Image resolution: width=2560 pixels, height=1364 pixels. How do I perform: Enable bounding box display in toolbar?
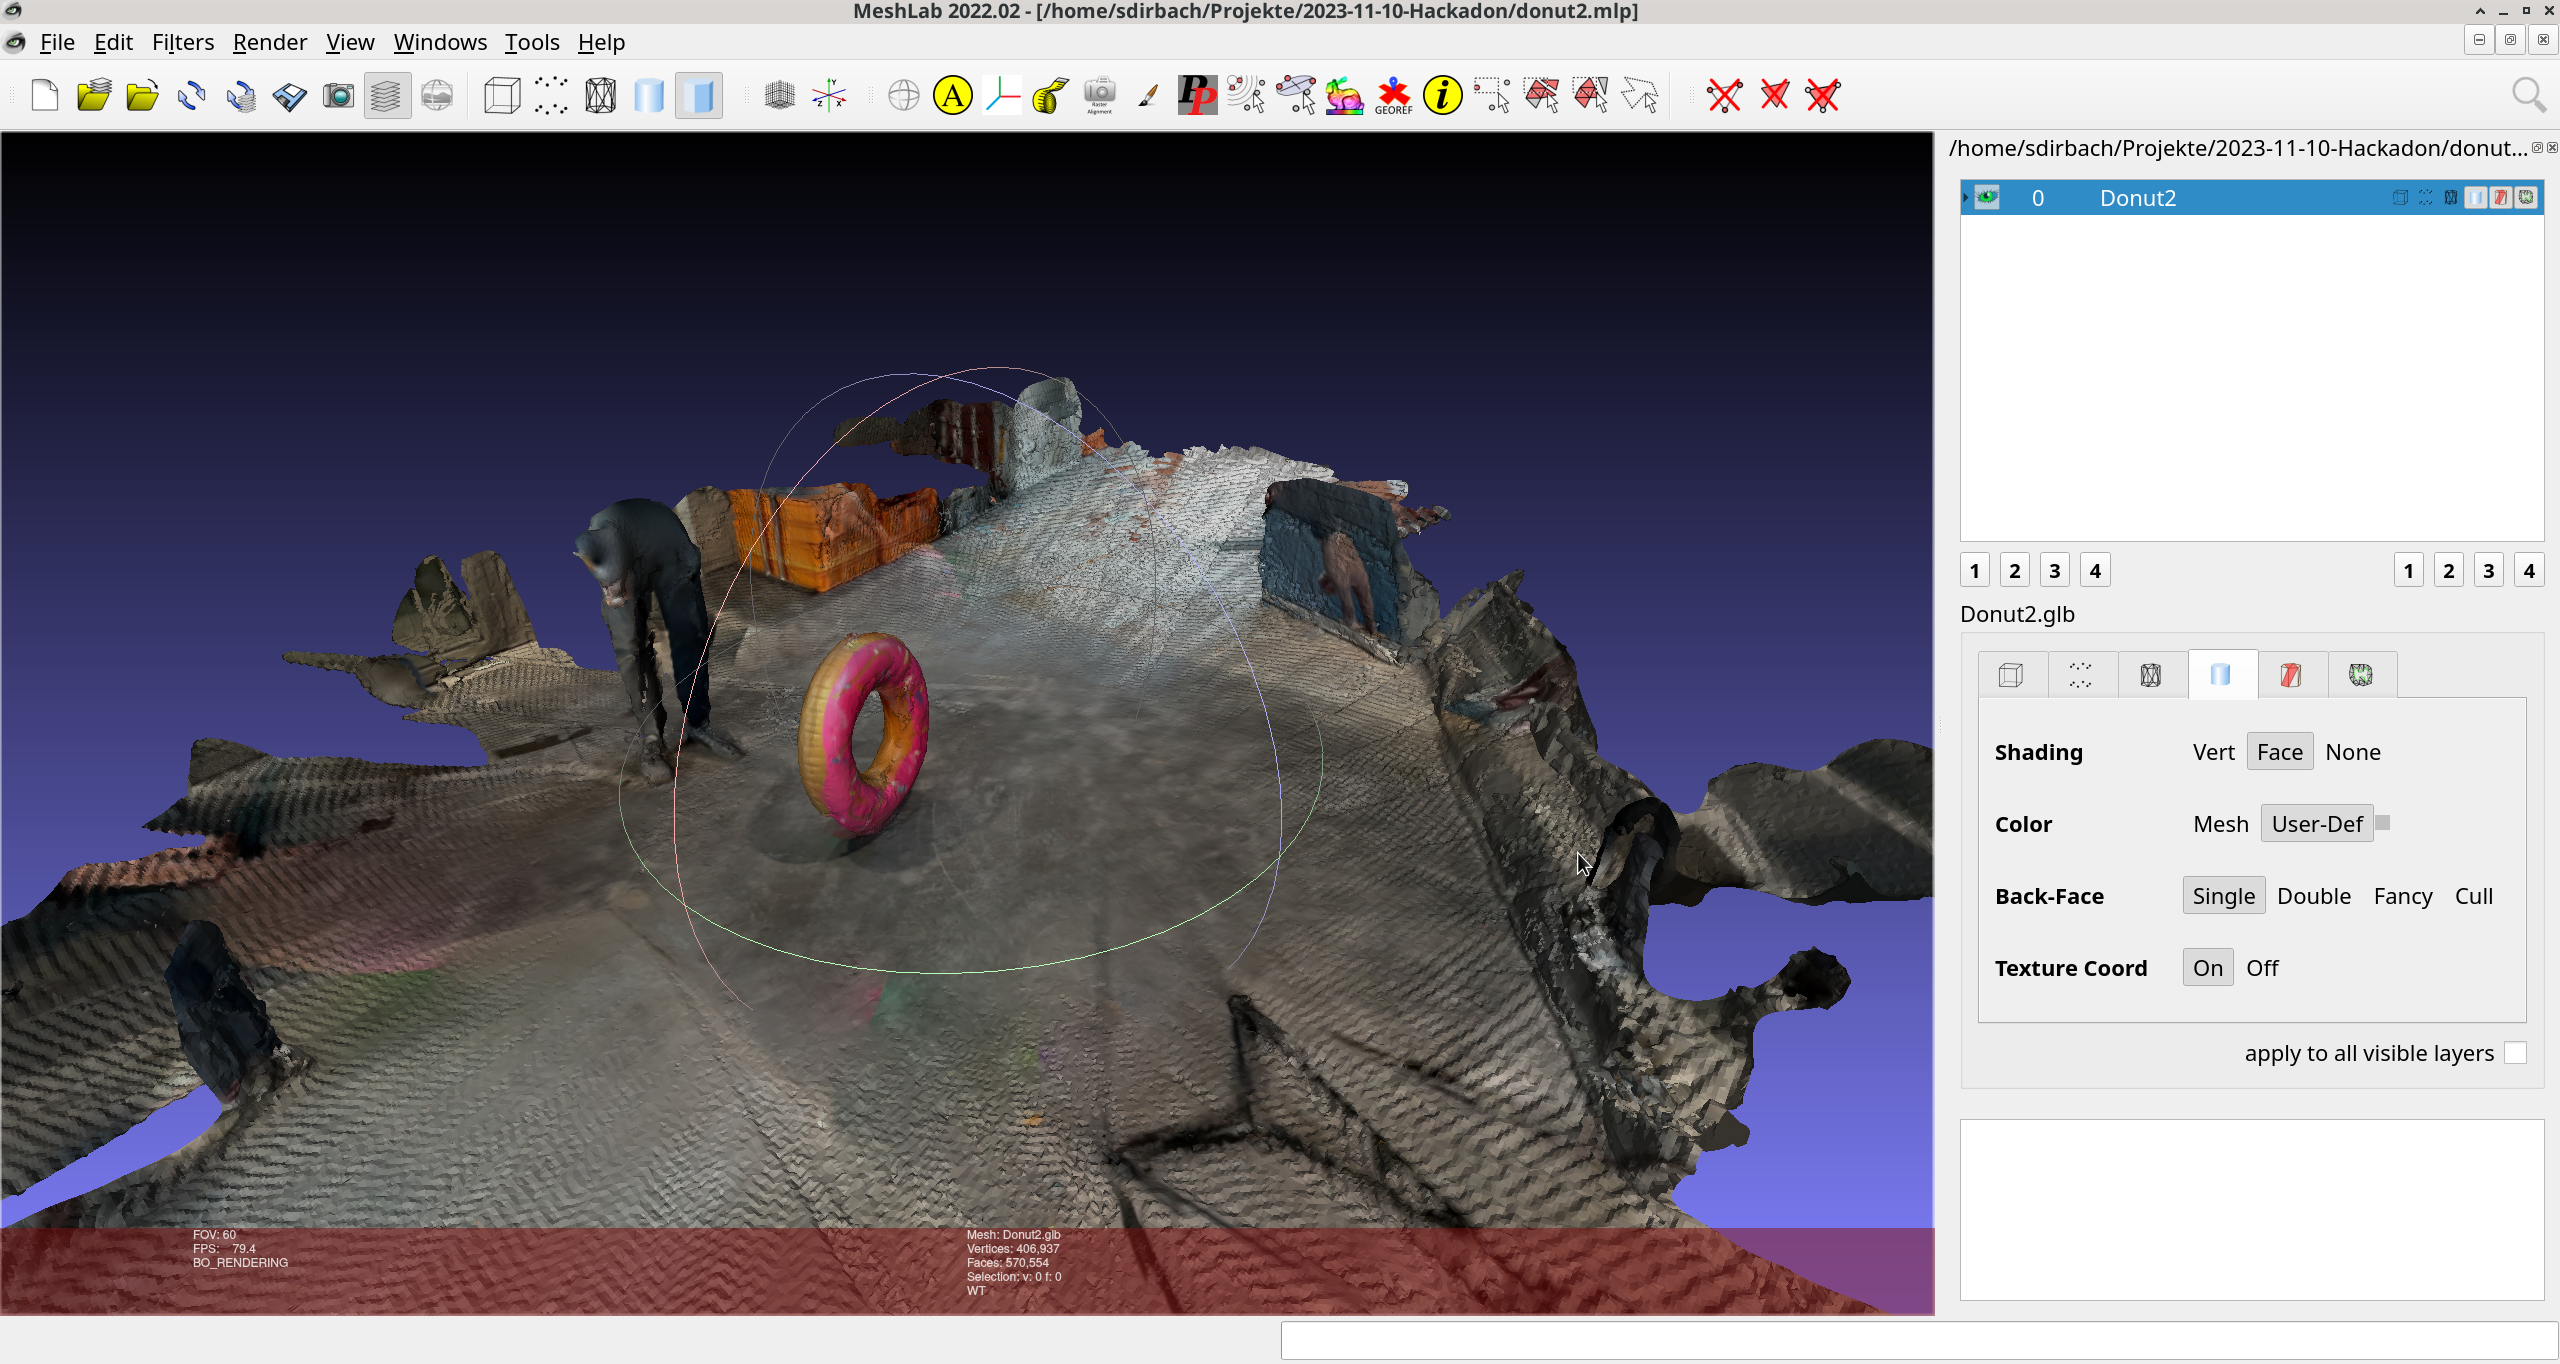[x=502, y=96]
